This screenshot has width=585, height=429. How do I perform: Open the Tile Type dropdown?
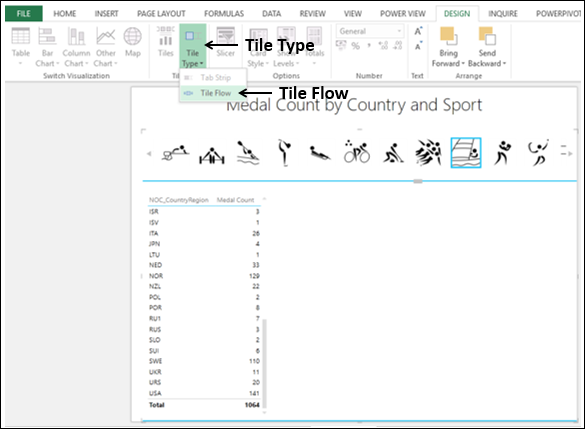[x=193, y=46]
